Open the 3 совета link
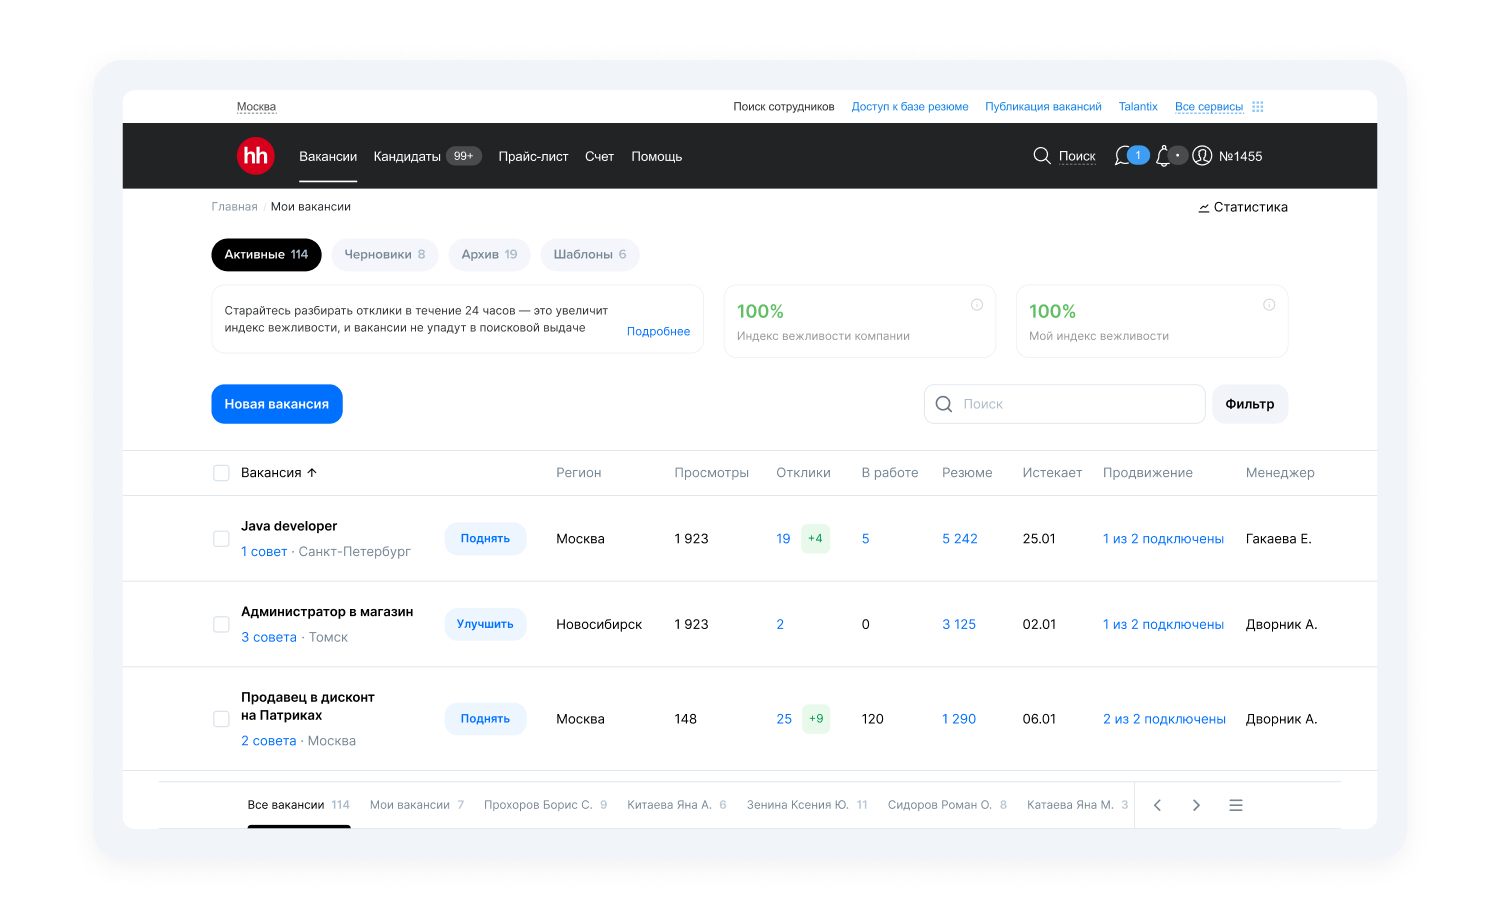Screen dimensions: 1500x920 pyautogui.click(x=269, y=638)
